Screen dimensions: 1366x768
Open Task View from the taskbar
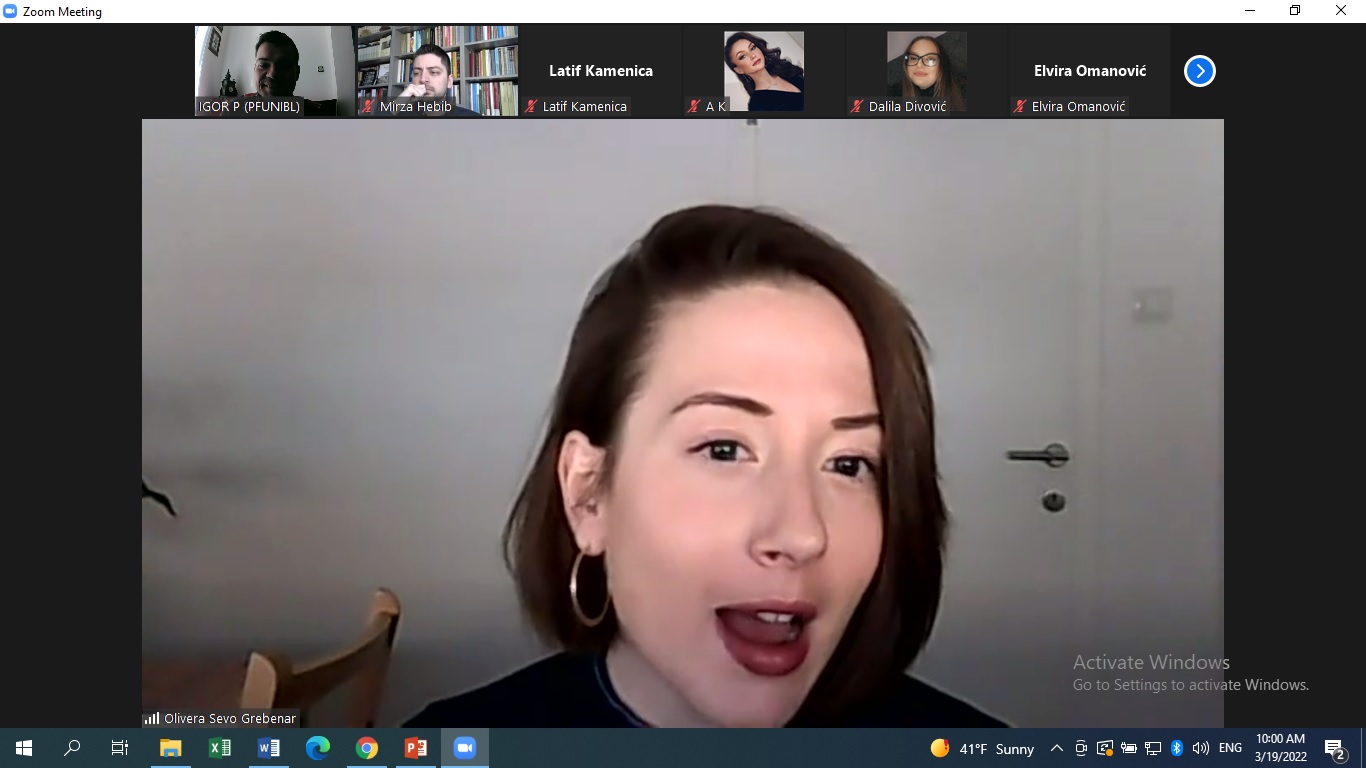[120, 748]
